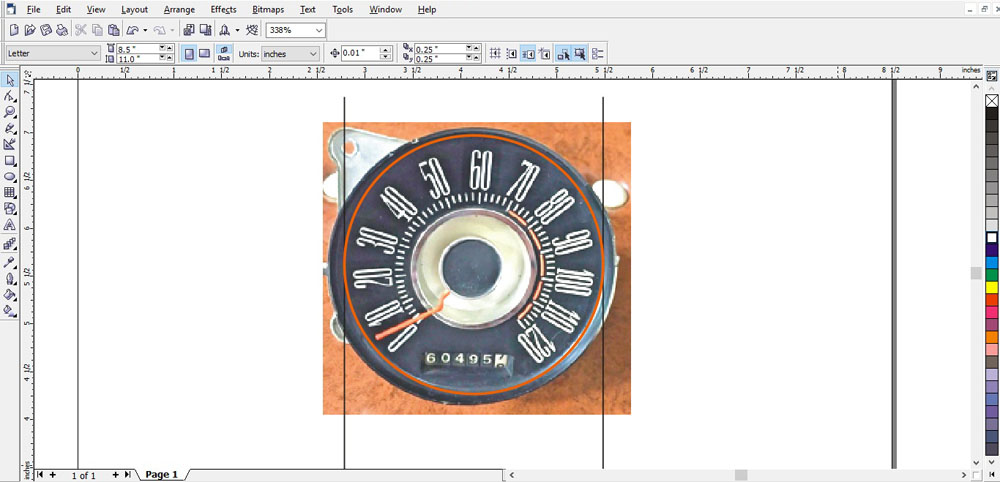
Task: Select the Zoom tool
Action: 10,112
